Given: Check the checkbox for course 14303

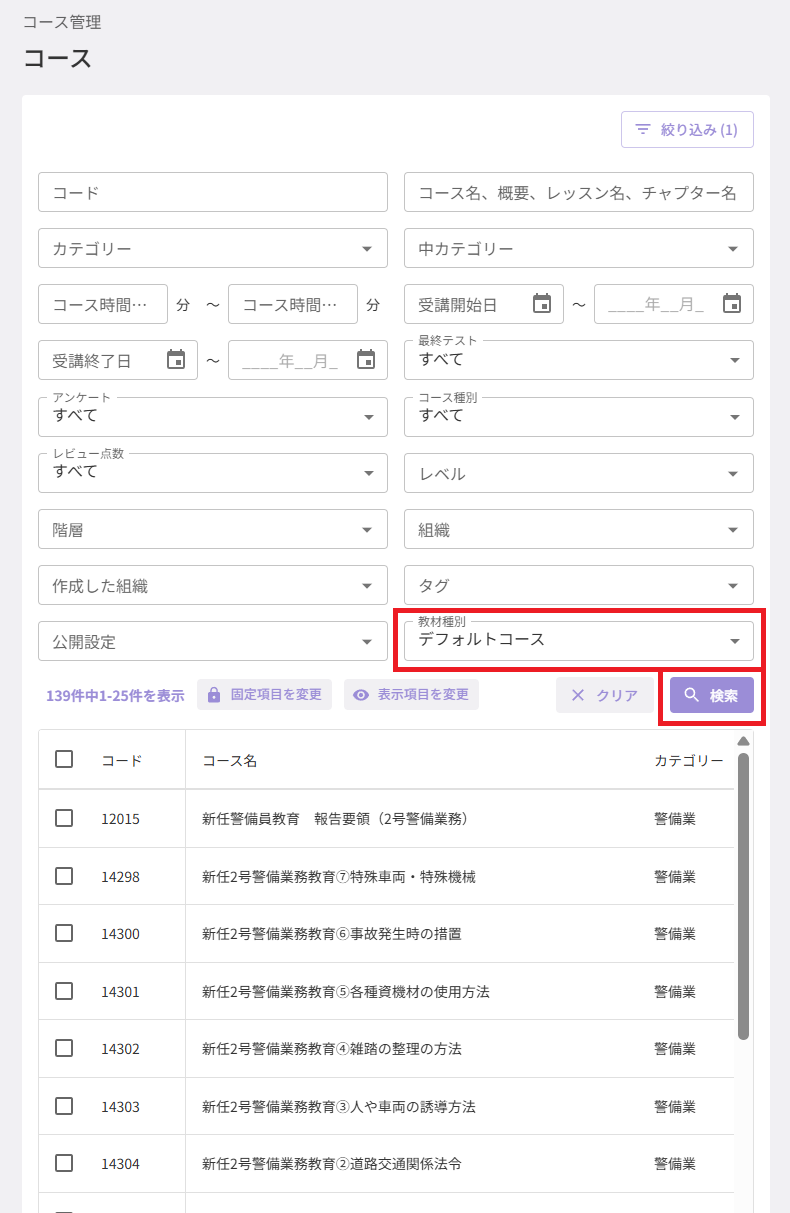Looking at the screenshot, I should (64, 1106).
